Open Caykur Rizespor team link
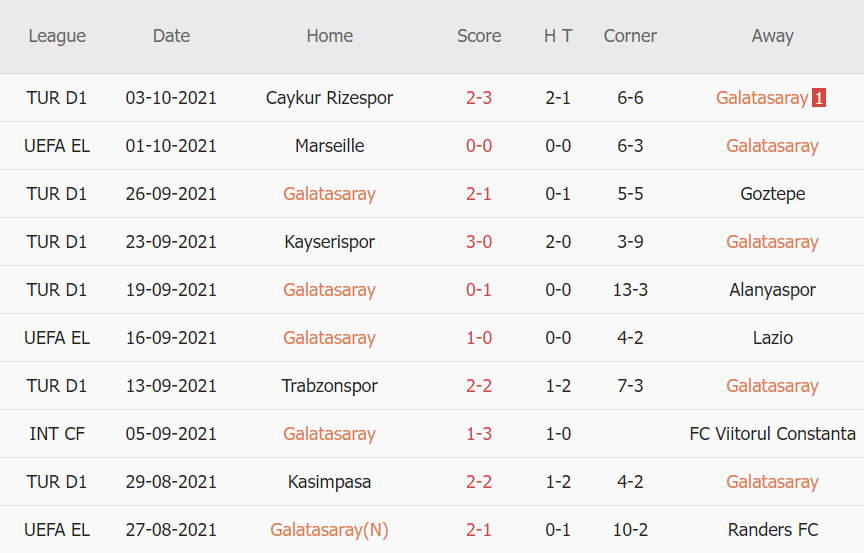 coord(329,98)
